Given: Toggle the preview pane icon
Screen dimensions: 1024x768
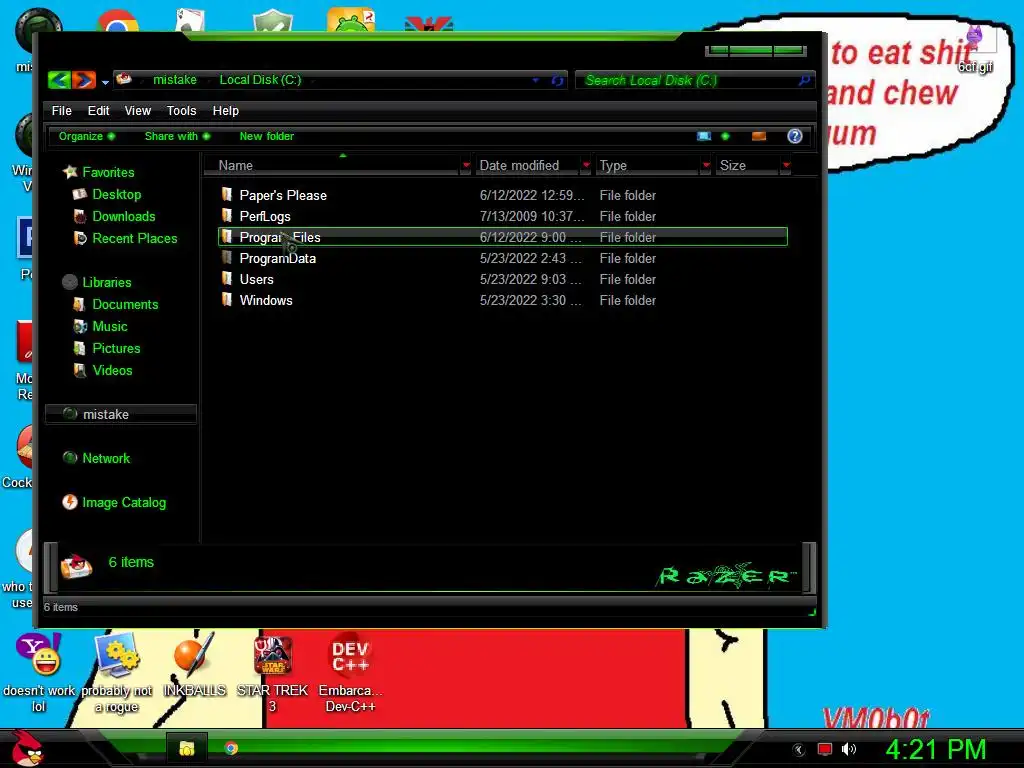Looking at the screenshot, I should pos(758,136).
